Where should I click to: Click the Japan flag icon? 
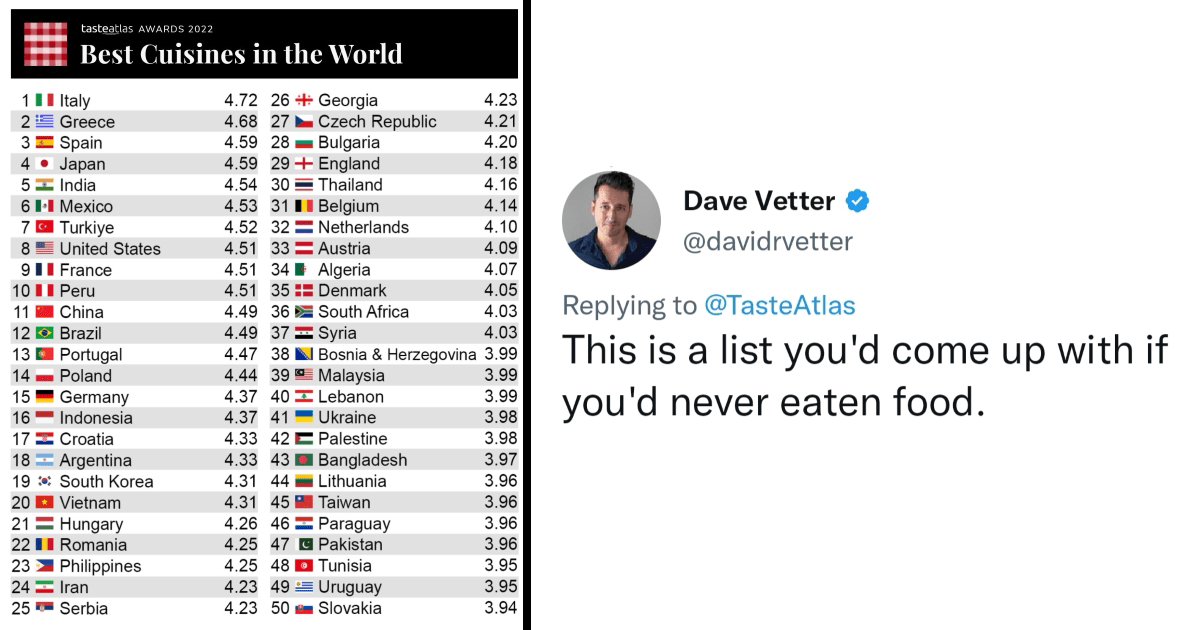[44, 164]
